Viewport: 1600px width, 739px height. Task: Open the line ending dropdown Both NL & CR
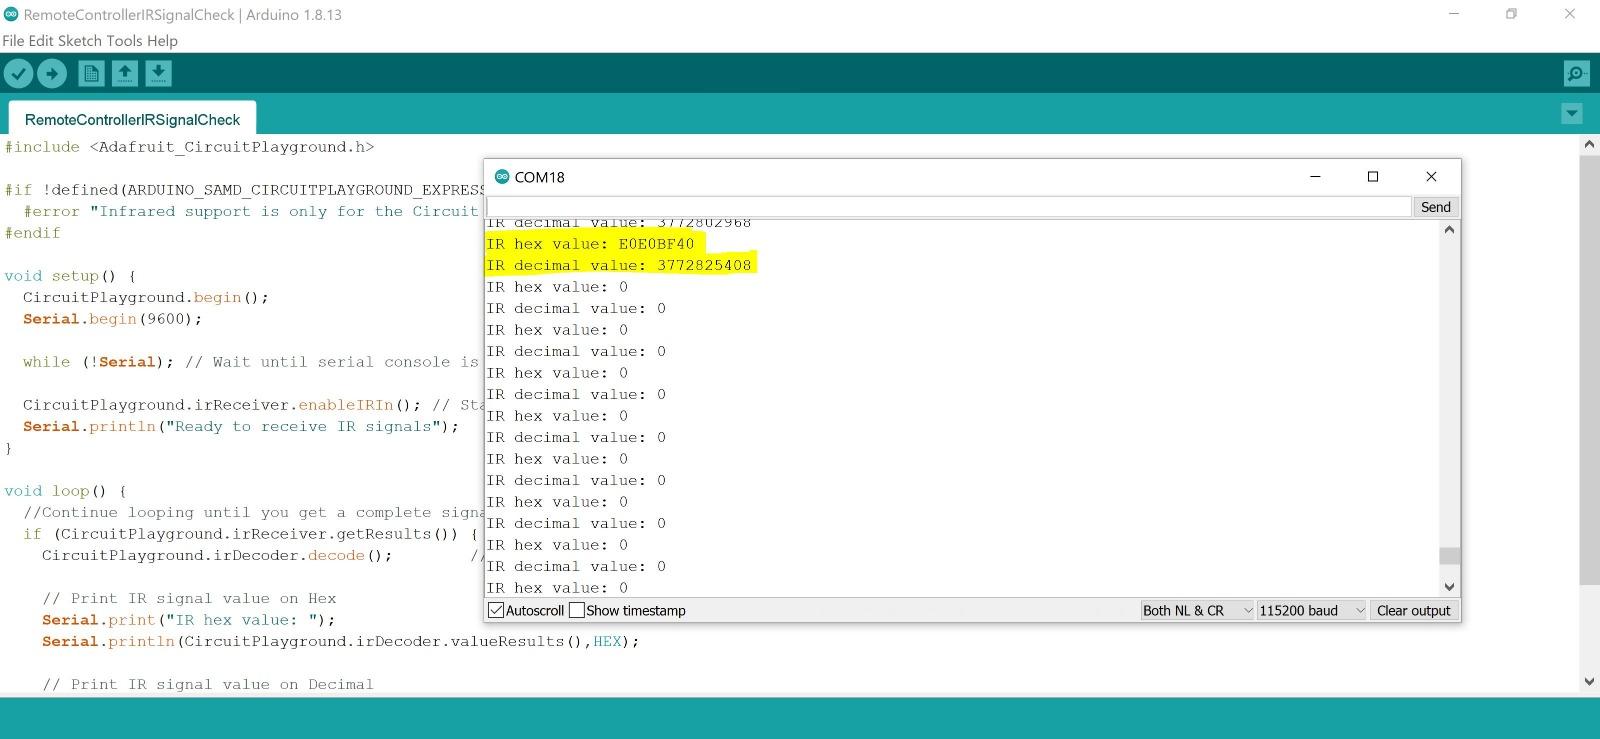[1197, 610]
